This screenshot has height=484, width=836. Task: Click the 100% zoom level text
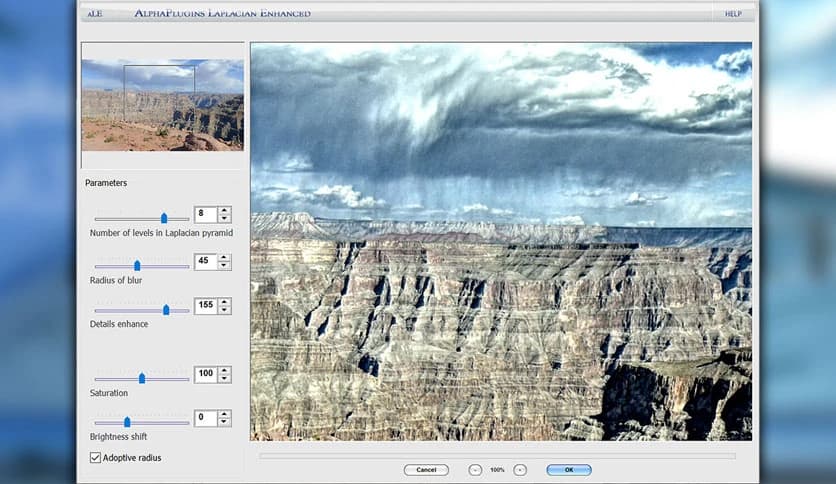point(497,470)
